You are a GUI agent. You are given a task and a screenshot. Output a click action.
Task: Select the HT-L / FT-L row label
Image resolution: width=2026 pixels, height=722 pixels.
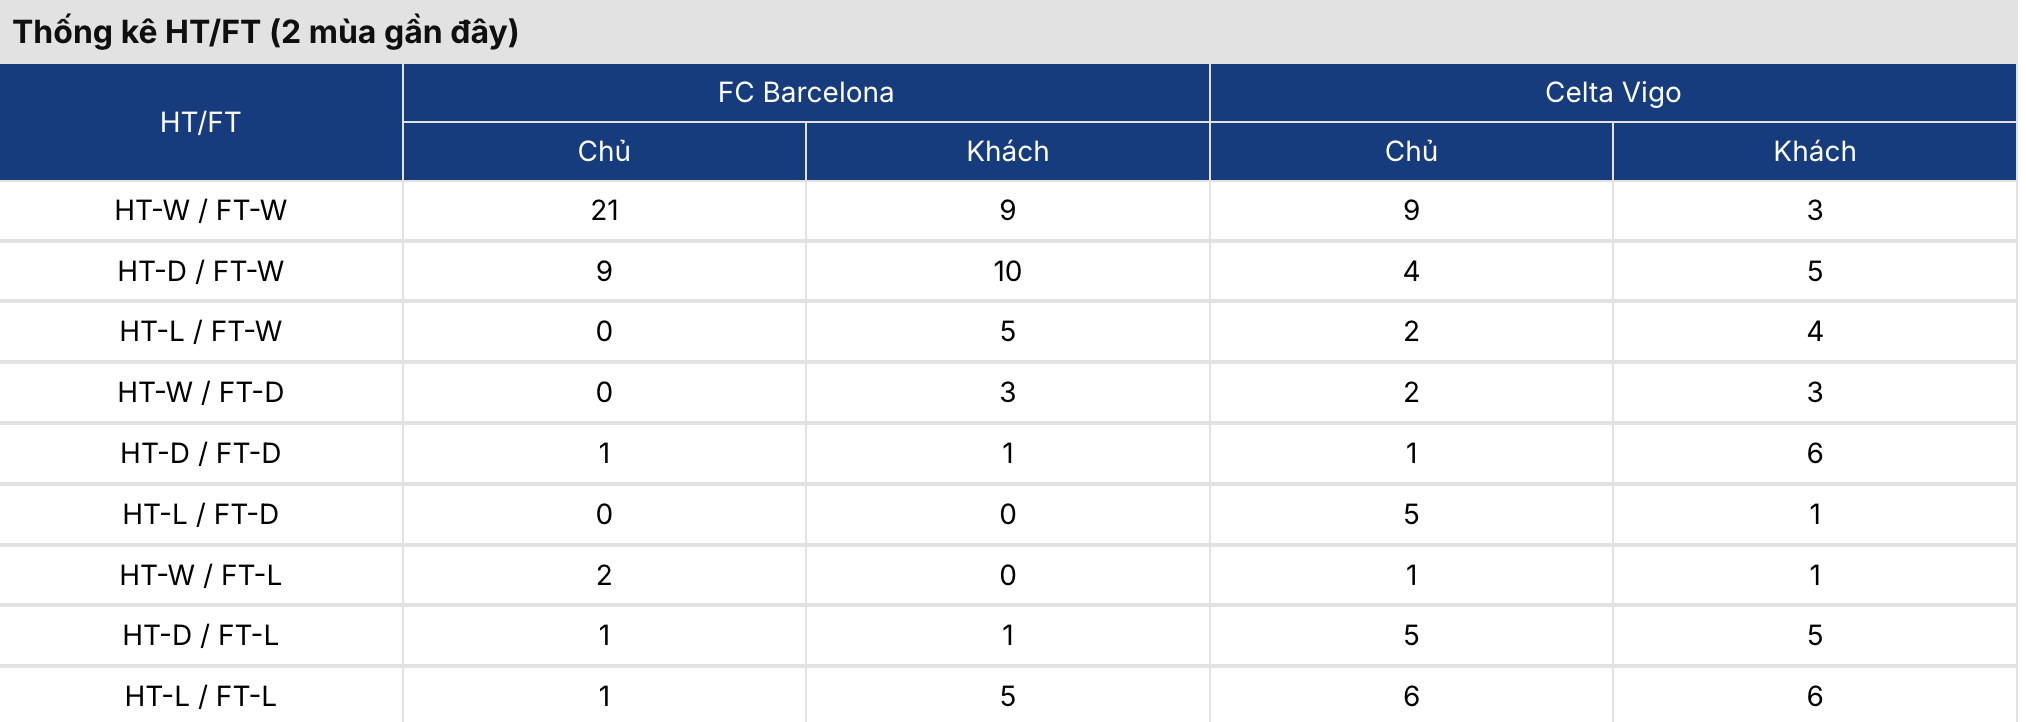tap(200, 696)
